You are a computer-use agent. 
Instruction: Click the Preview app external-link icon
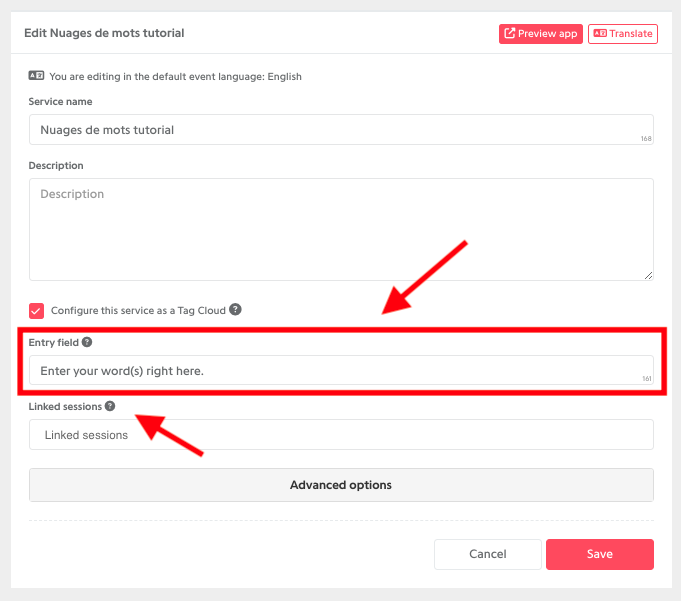509,33
